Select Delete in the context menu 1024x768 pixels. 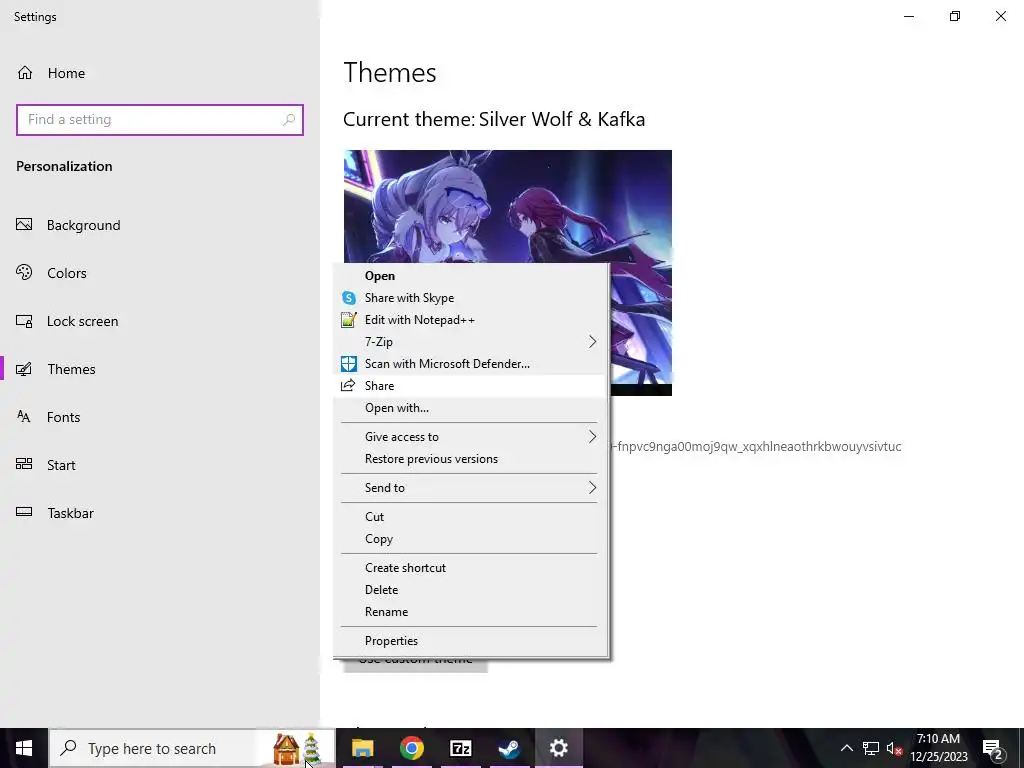click(471, 590)
